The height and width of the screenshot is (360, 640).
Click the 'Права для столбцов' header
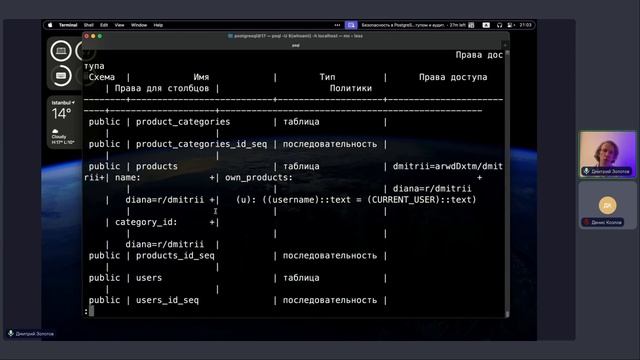(162, 88)
